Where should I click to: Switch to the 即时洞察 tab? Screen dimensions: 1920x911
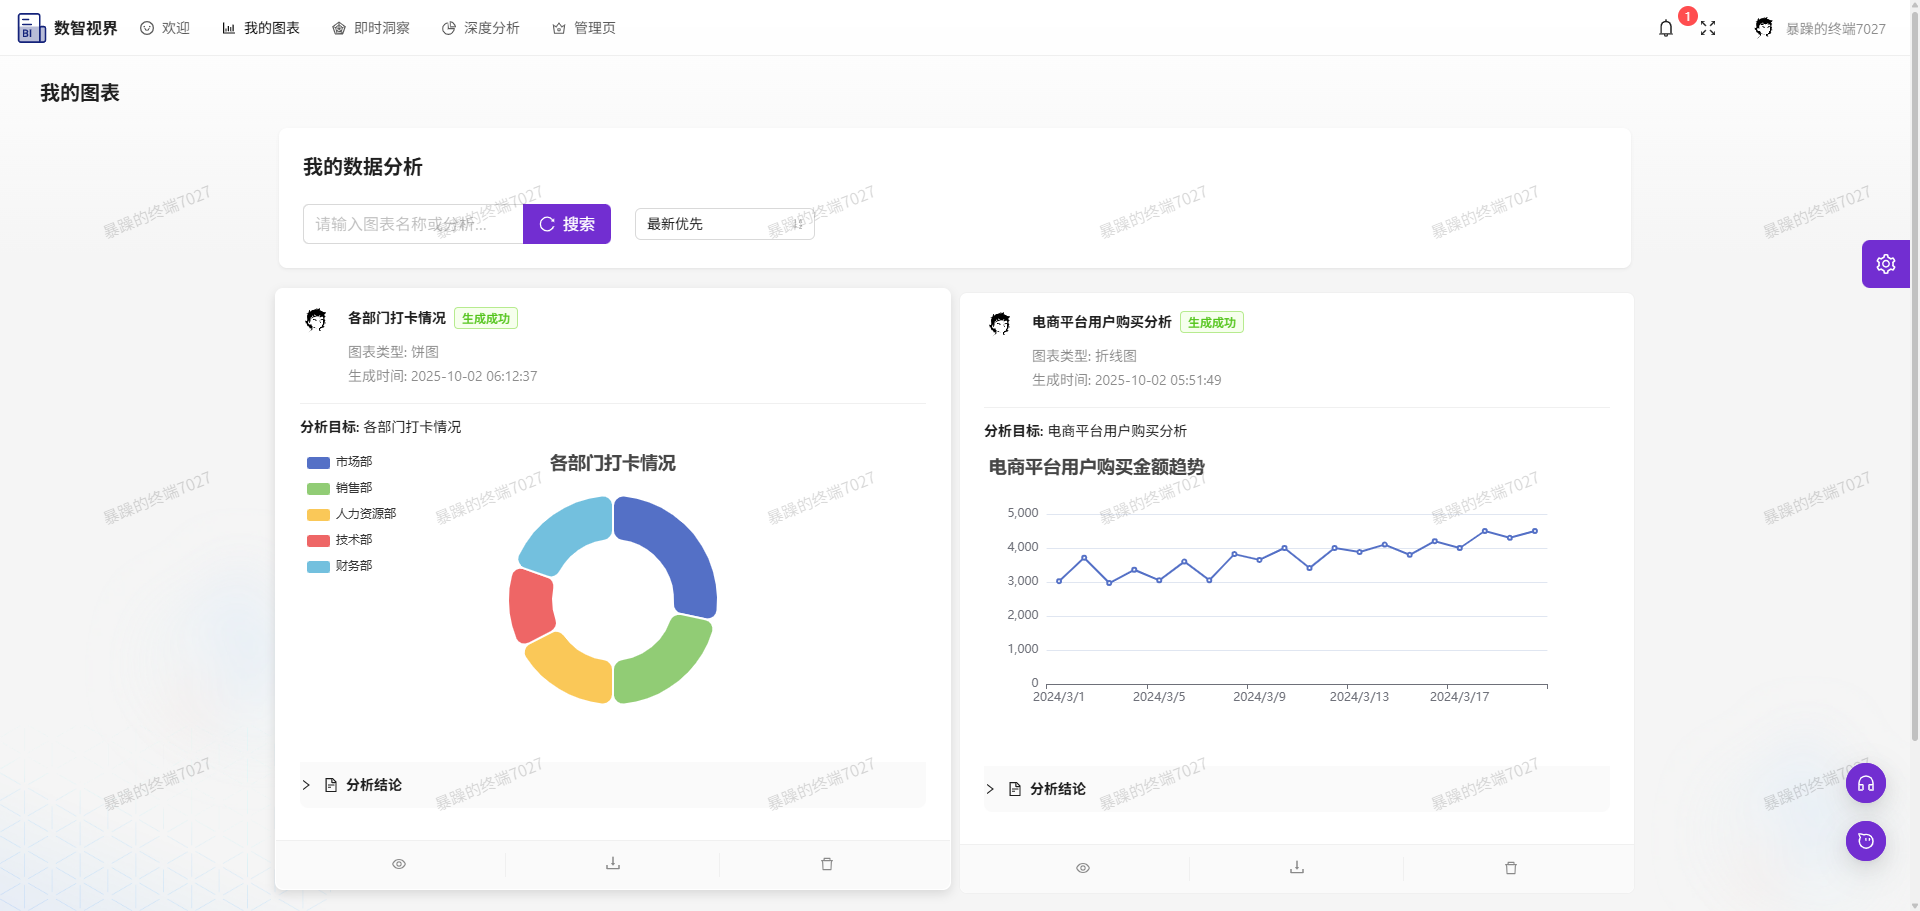point(370,27)
